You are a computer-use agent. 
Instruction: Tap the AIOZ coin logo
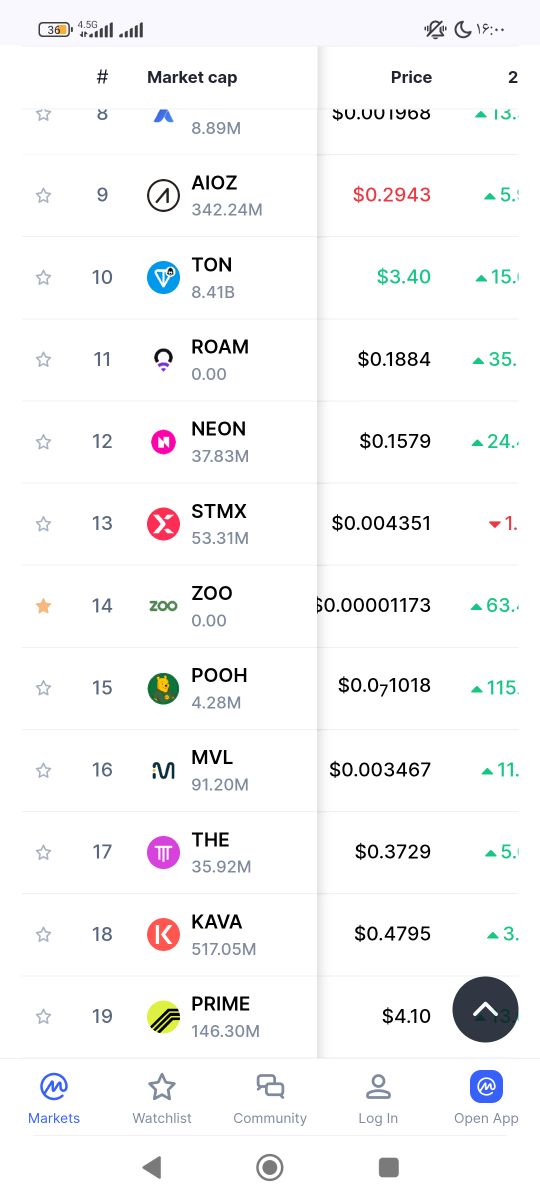click(x=163, y=196)
